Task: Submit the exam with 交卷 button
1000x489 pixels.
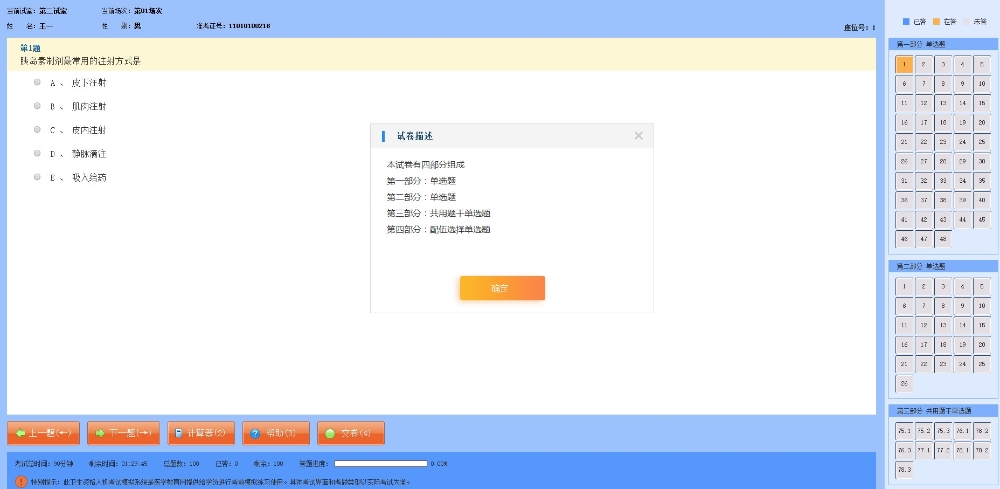Action: (x=351, y=433)
